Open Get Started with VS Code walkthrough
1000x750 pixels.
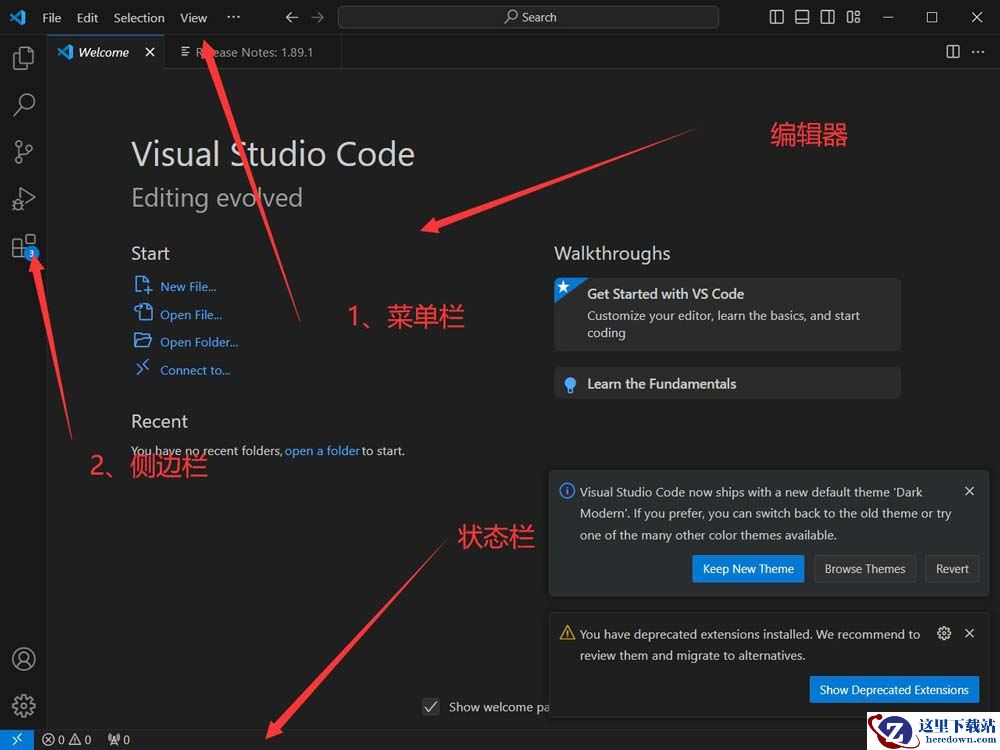click(x=727, y=314)
